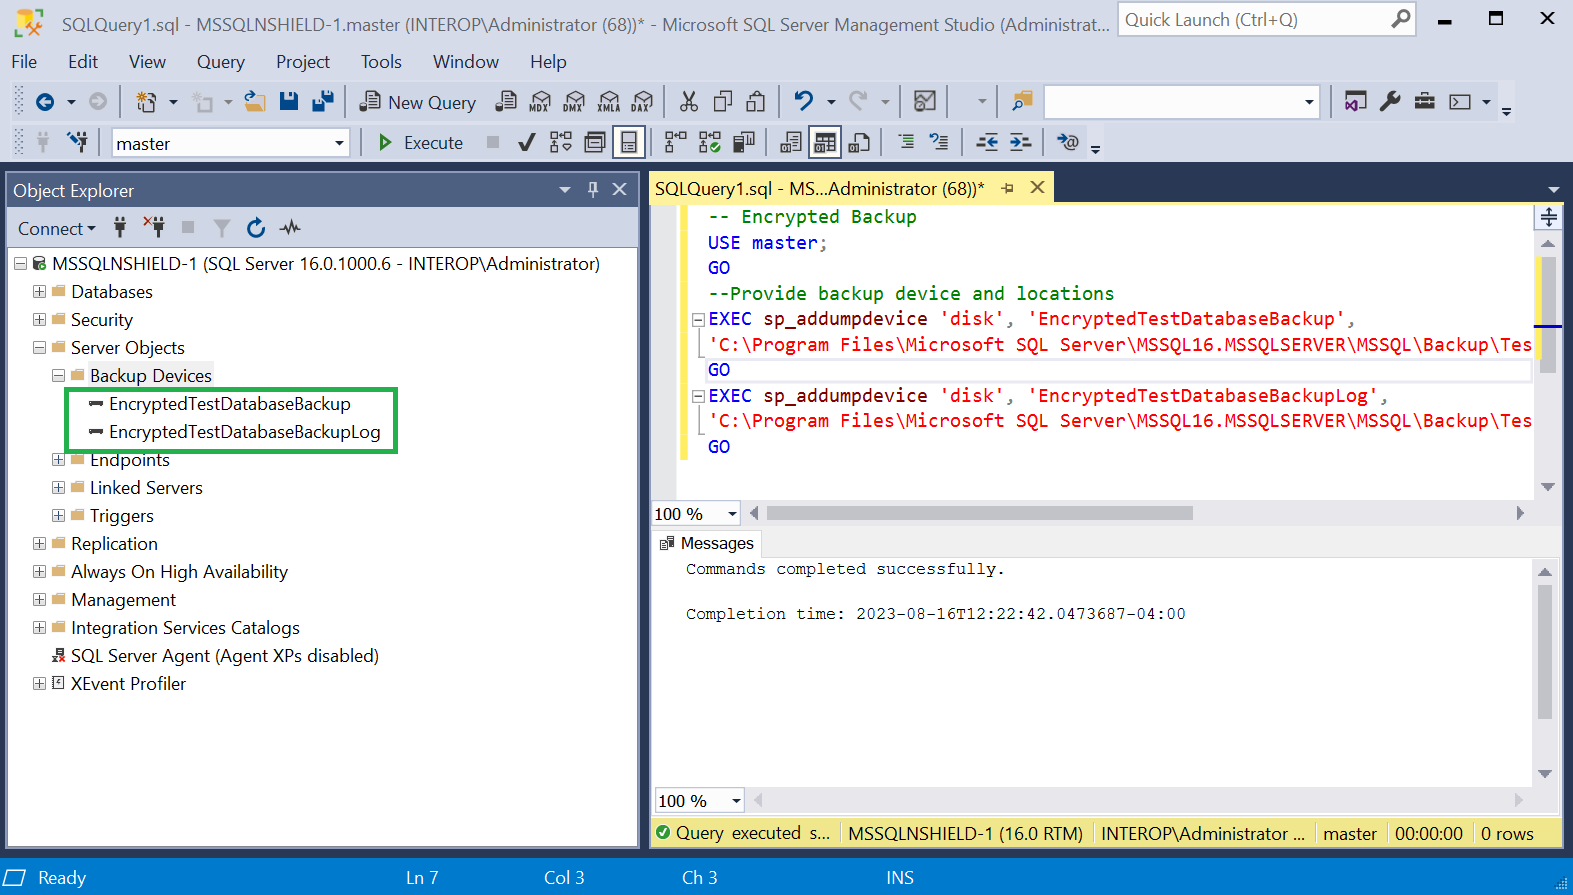The height and width of the screenshot is (895, 1573).
Task: Click the Increase Indent icon
Action: [1021, 143]
